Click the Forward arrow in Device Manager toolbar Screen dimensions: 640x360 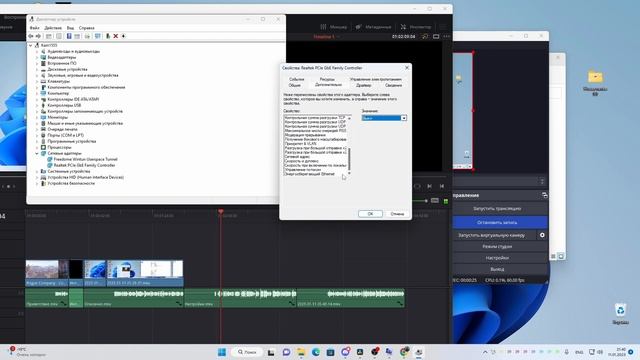[x=38, y=36]
